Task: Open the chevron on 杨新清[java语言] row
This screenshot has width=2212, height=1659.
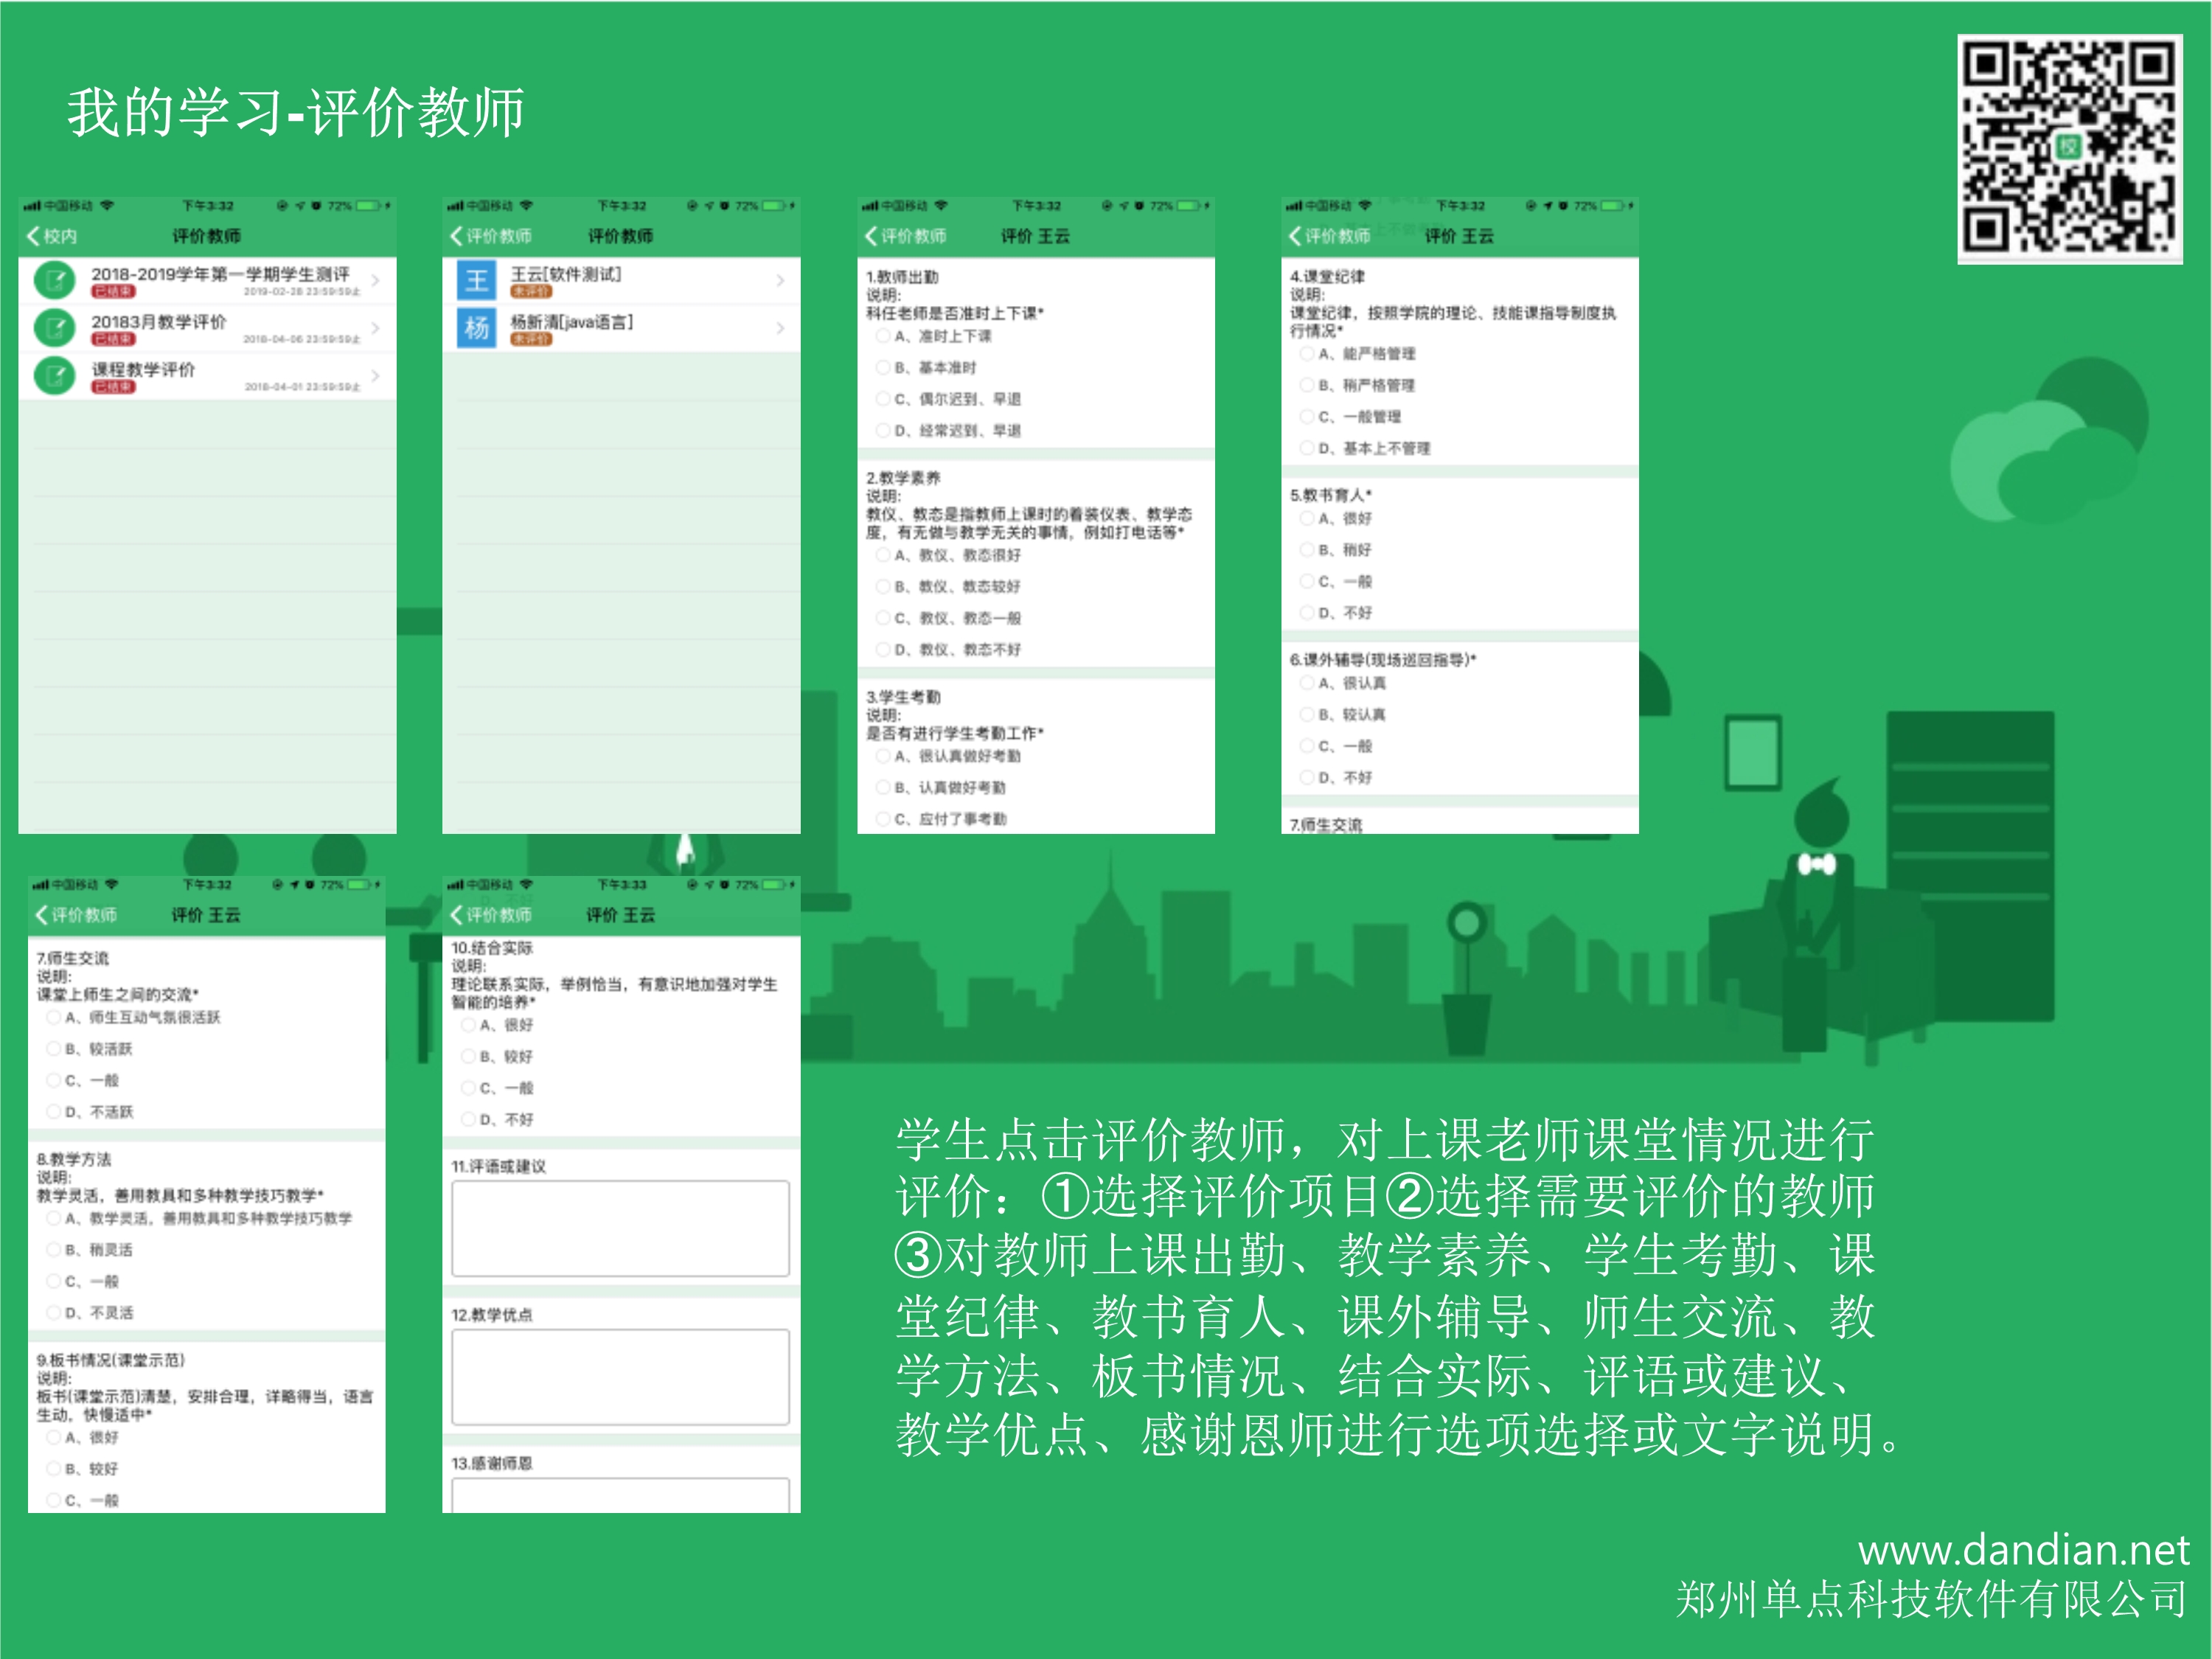Action: pyautogui.click(x=781, y=328)
